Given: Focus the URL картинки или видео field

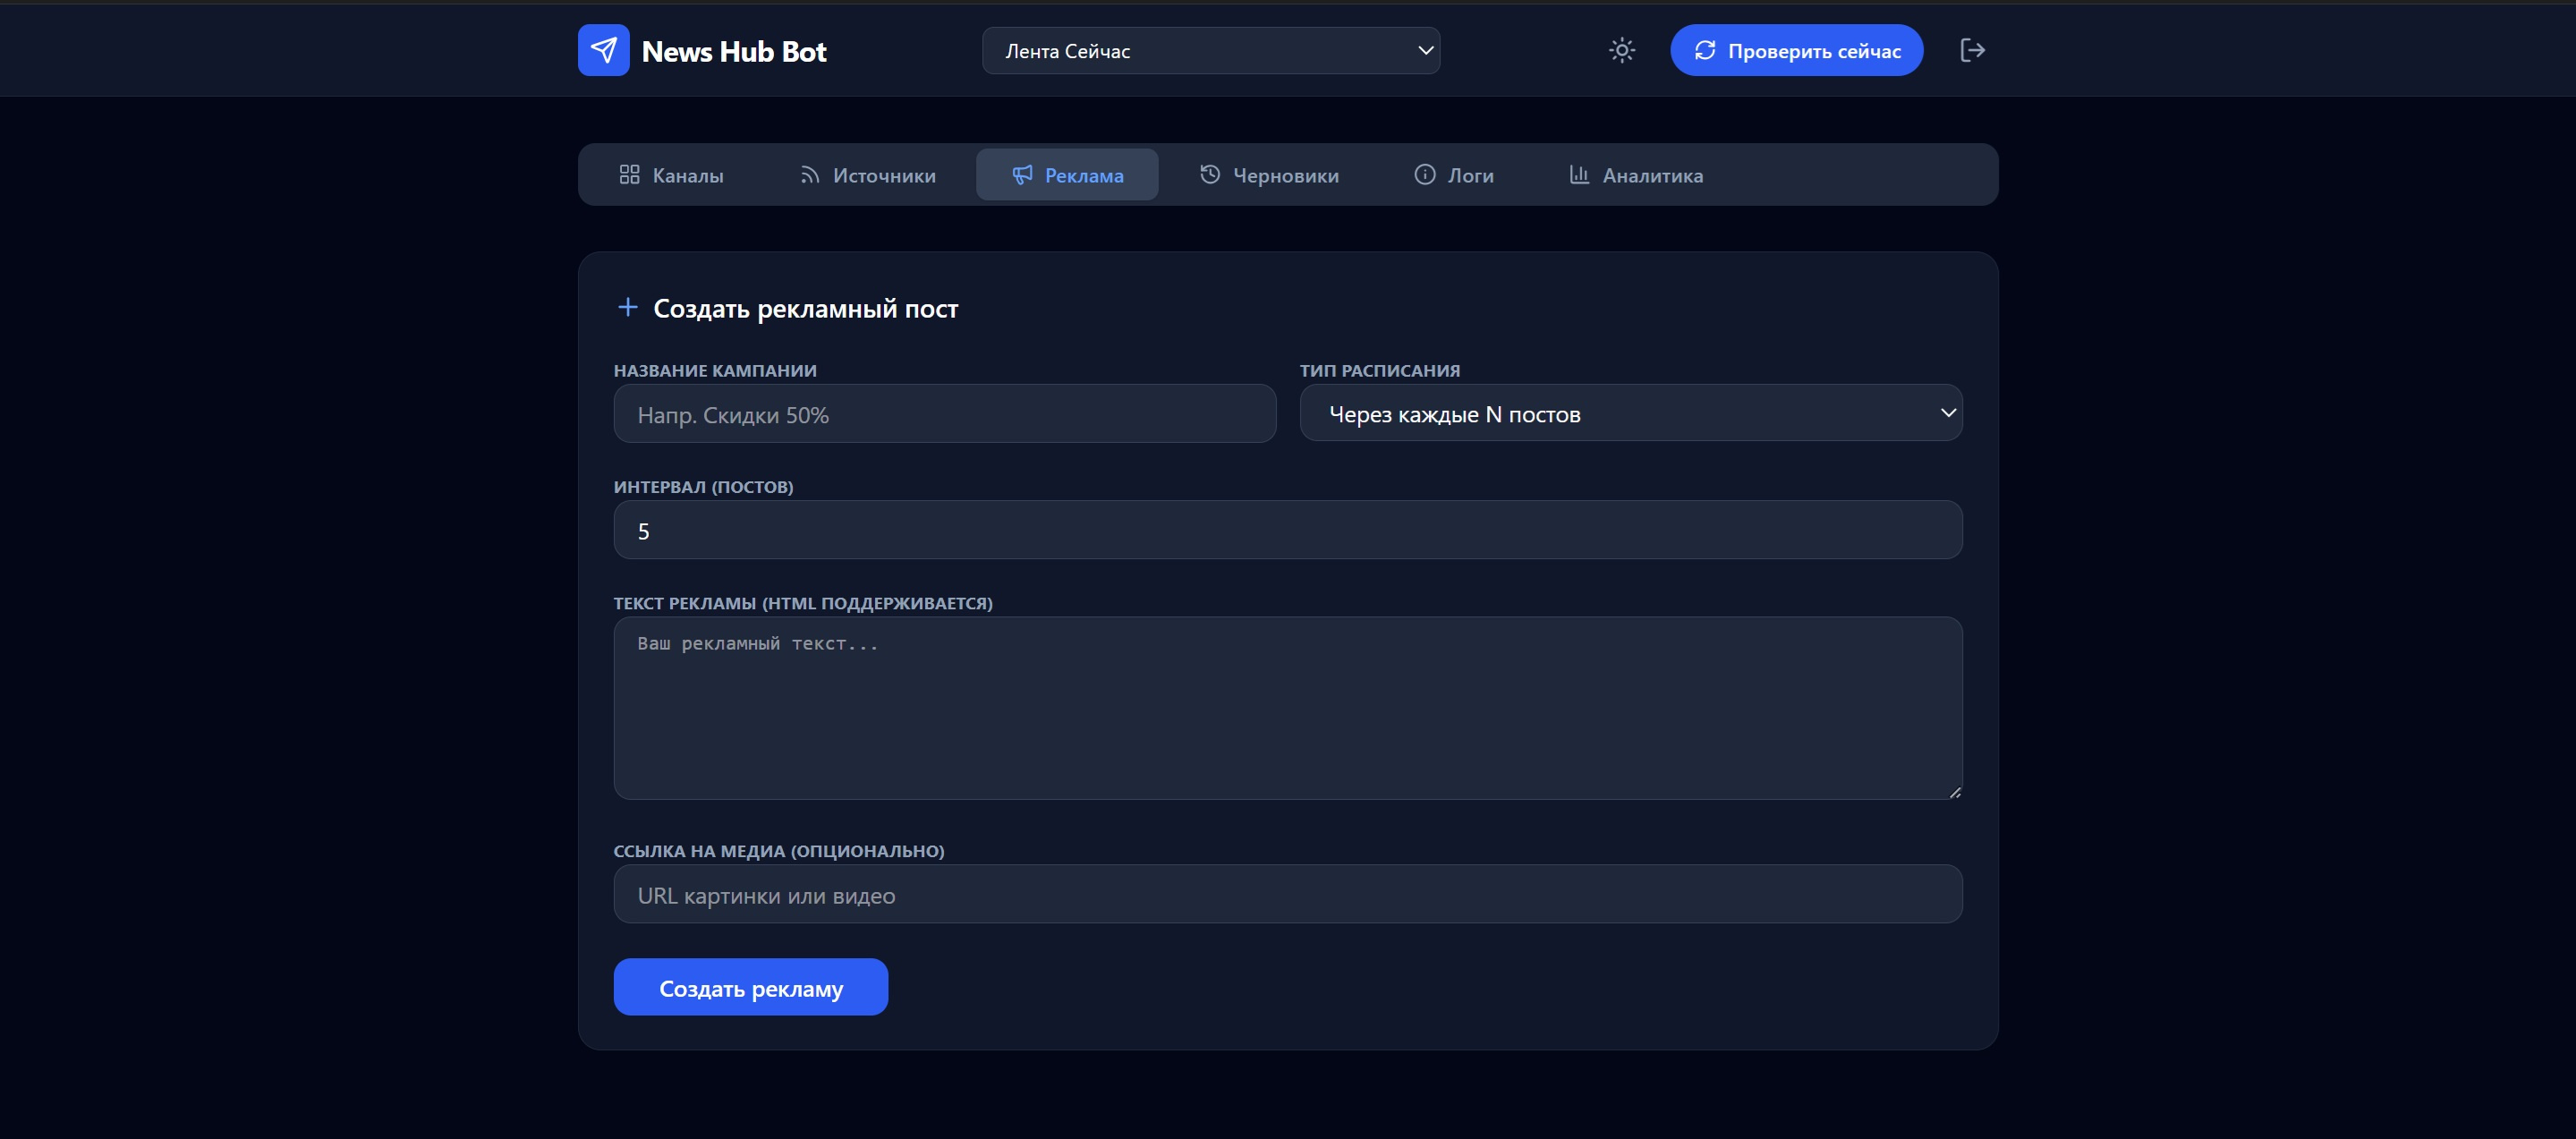Looking at the screenshot, I should (1287, 894).
